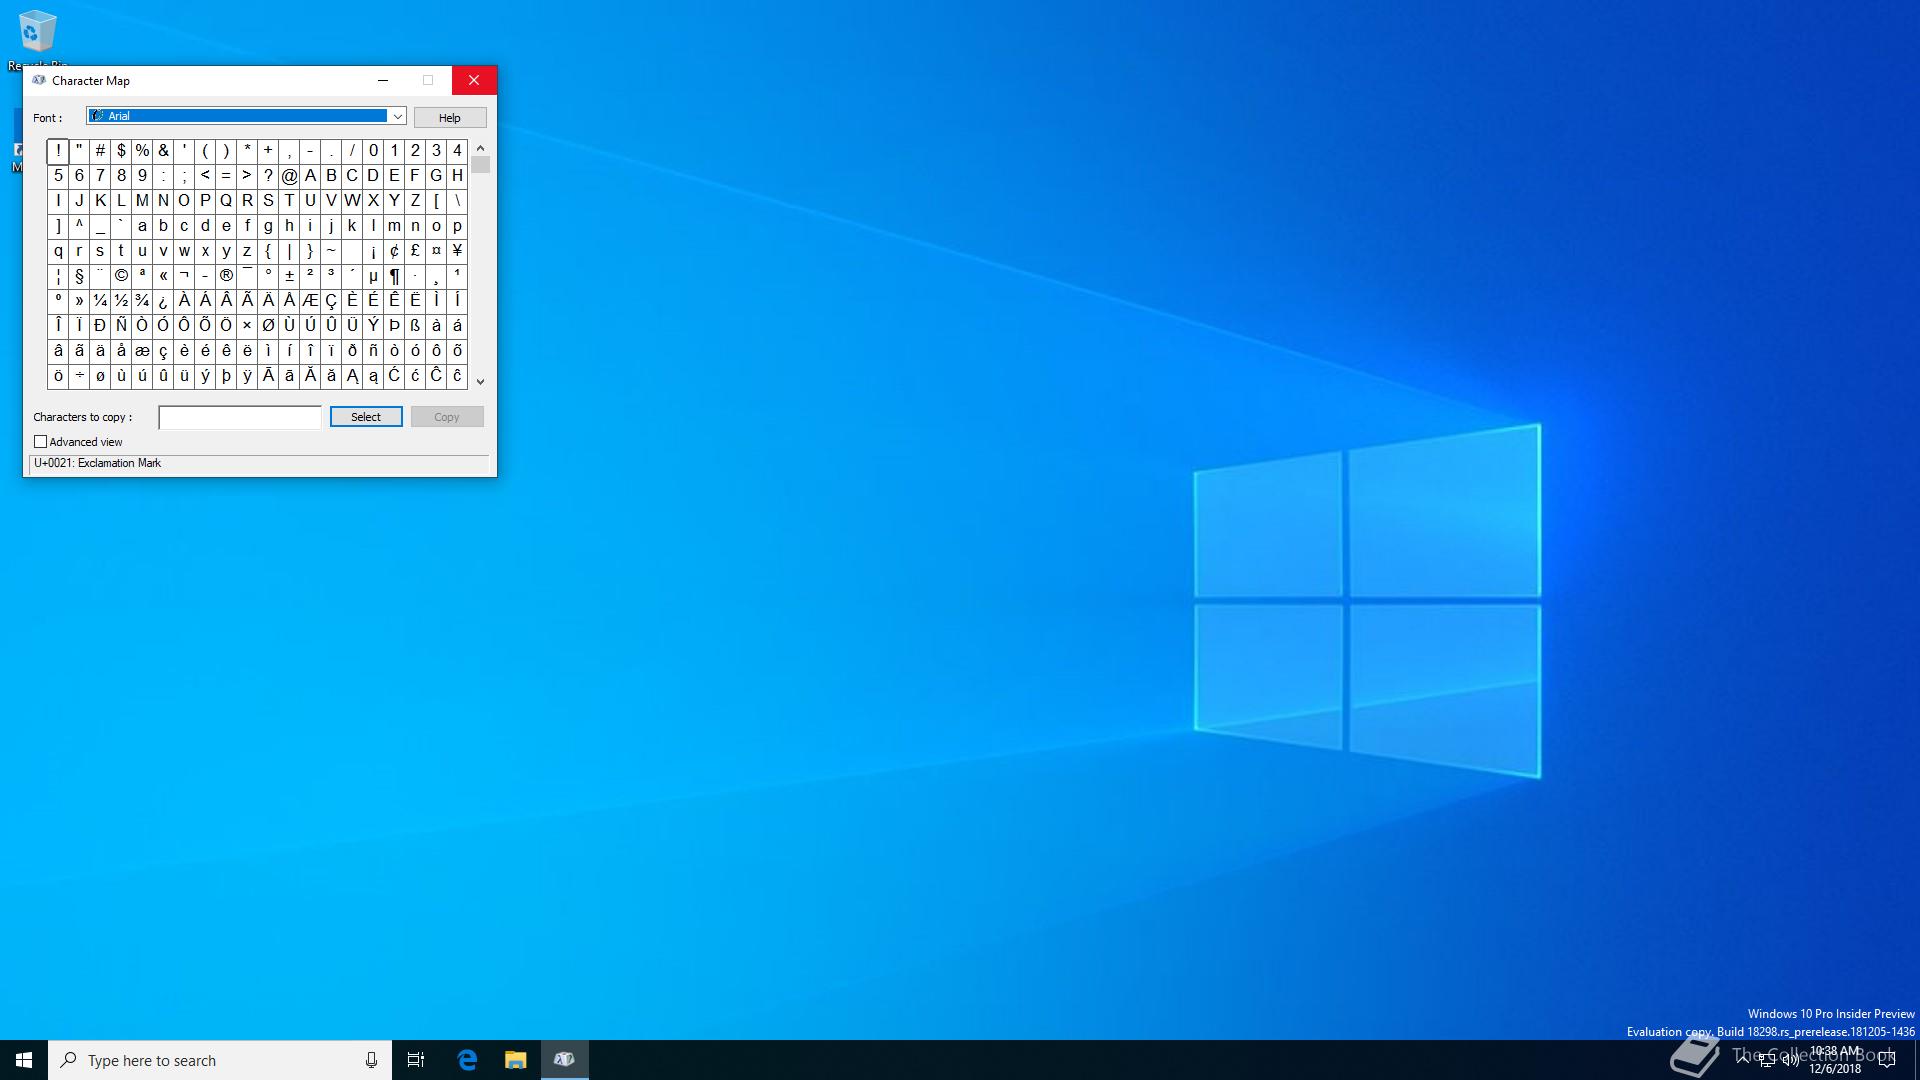Select the digit 0 cell
The width and height of the screenshot is (1920, 1080).
(373, 151)
